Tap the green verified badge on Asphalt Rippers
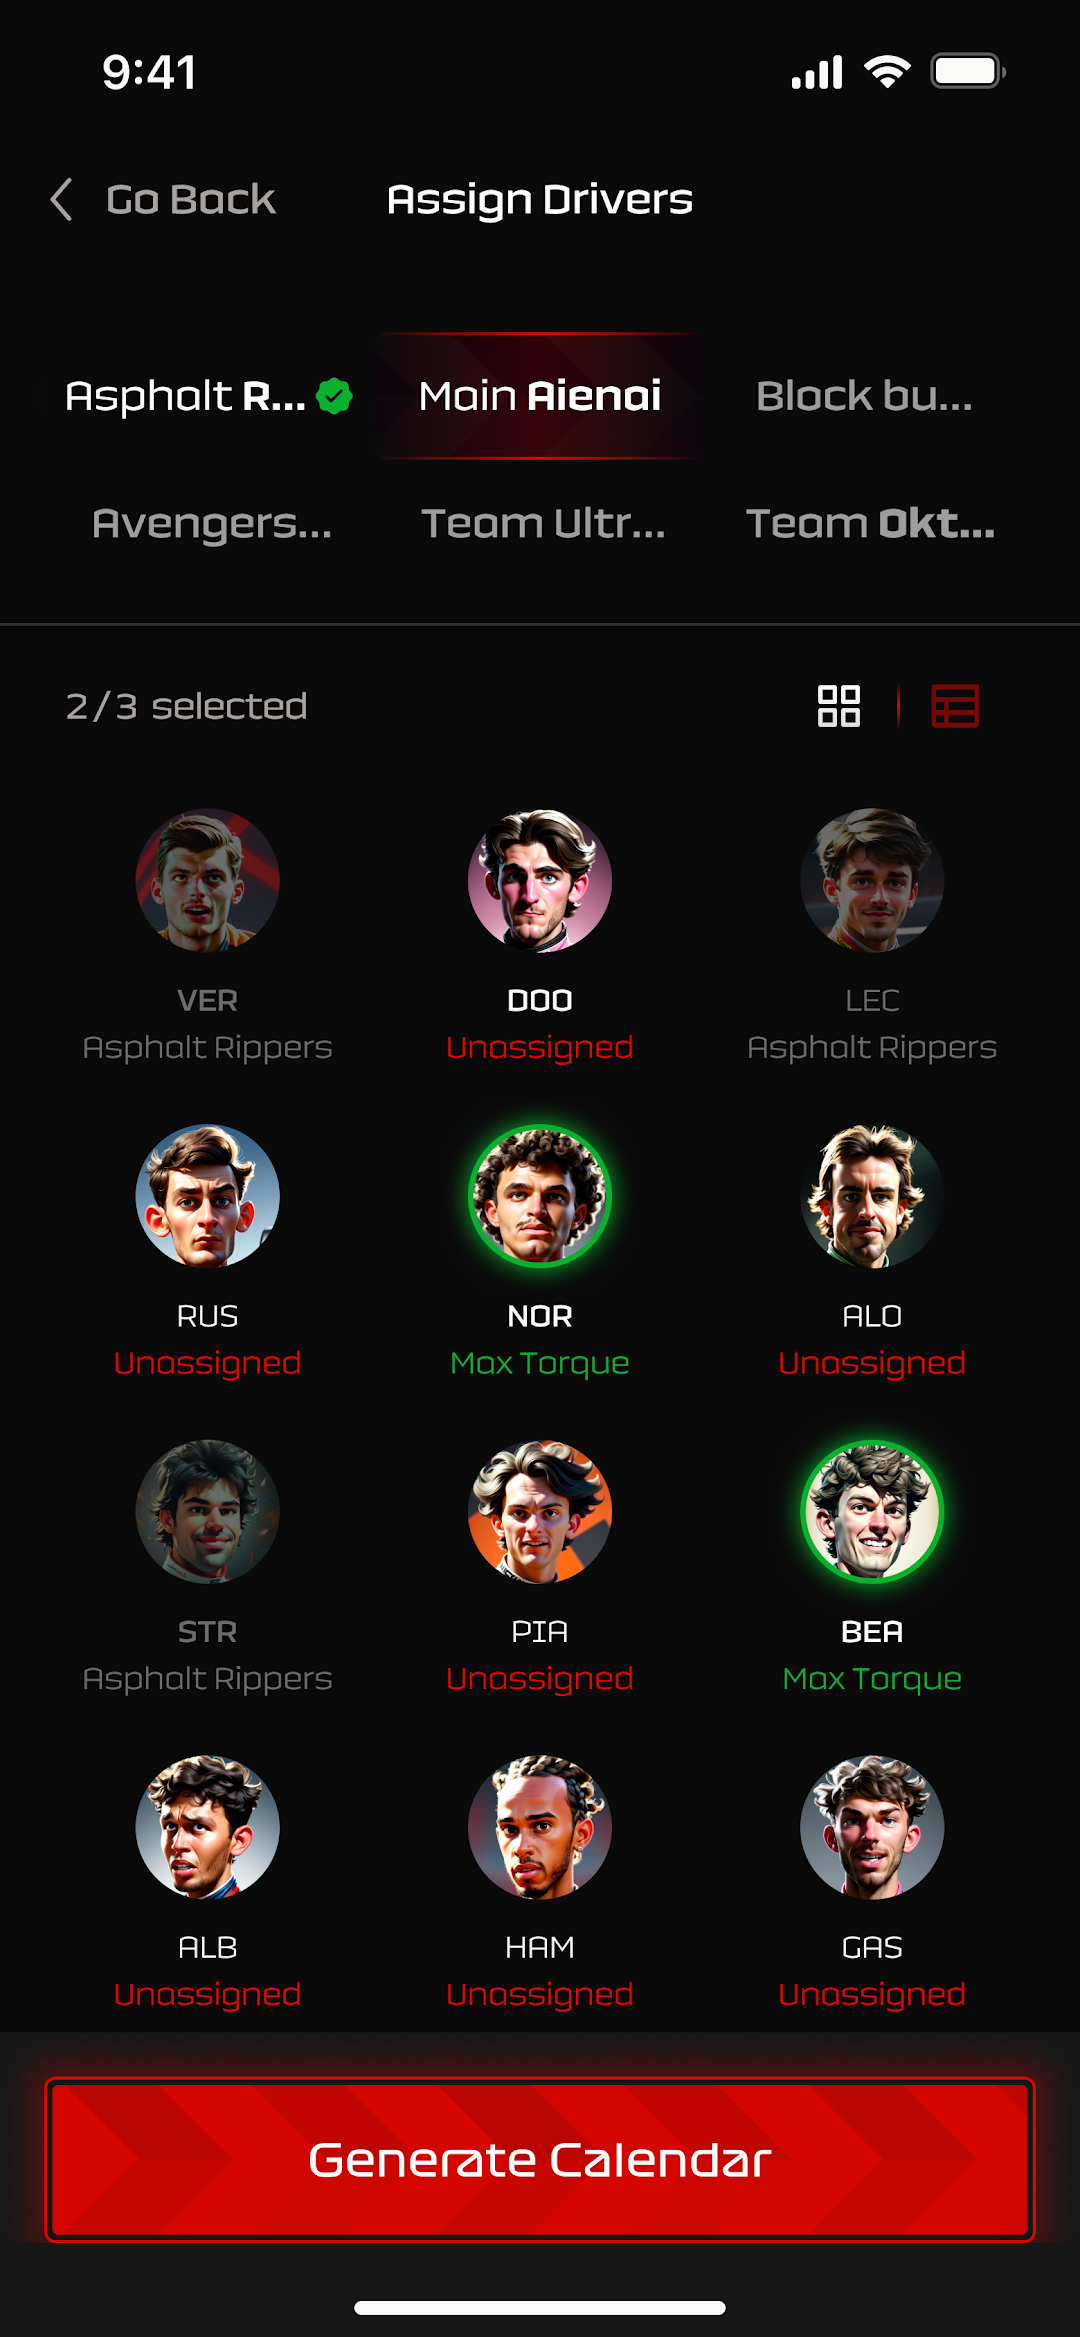Screen dimensions: 1080x2337 (x=334, y=396)
